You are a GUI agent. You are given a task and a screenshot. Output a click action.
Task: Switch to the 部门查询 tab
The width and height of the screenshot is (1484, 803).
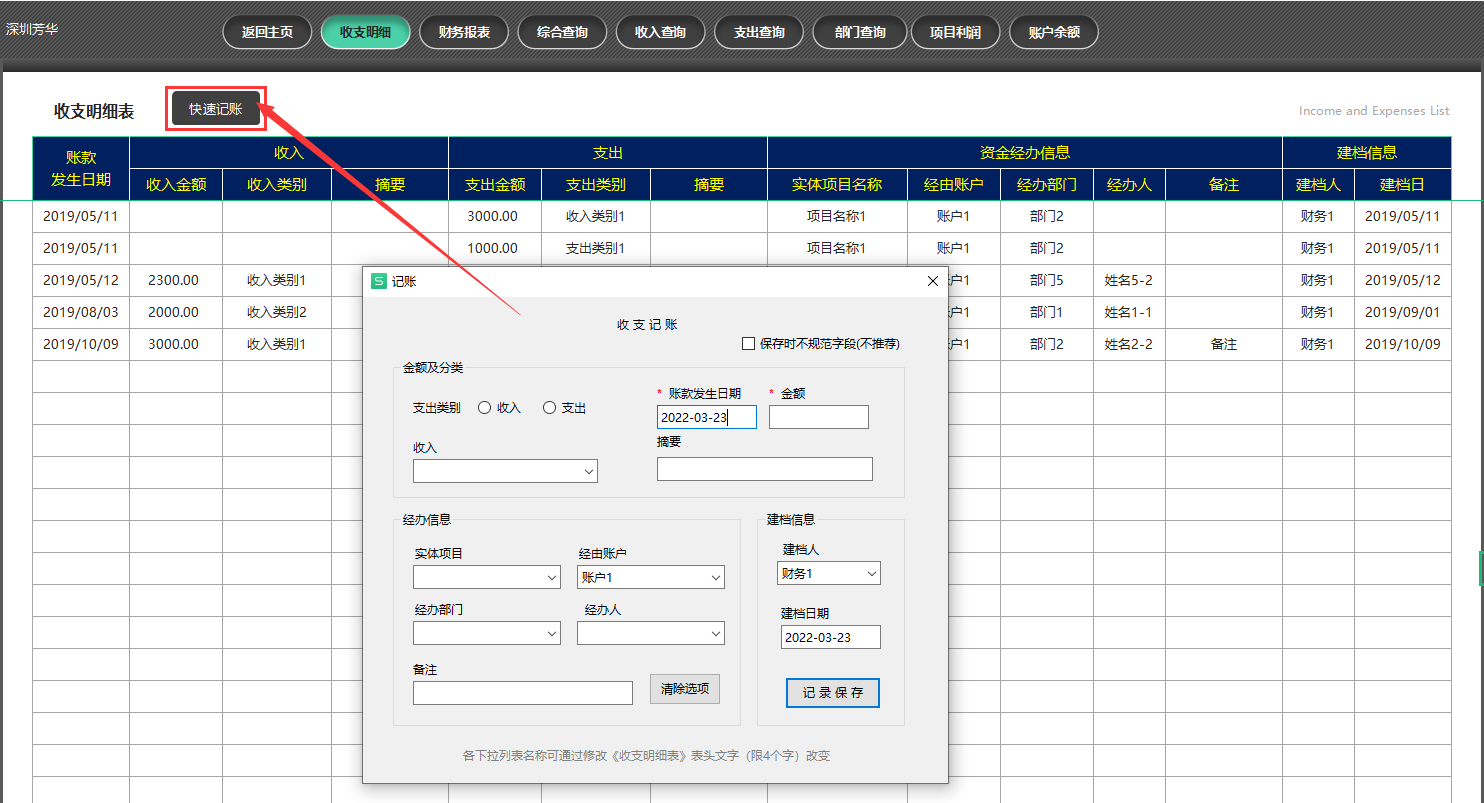tap(859, 31)
